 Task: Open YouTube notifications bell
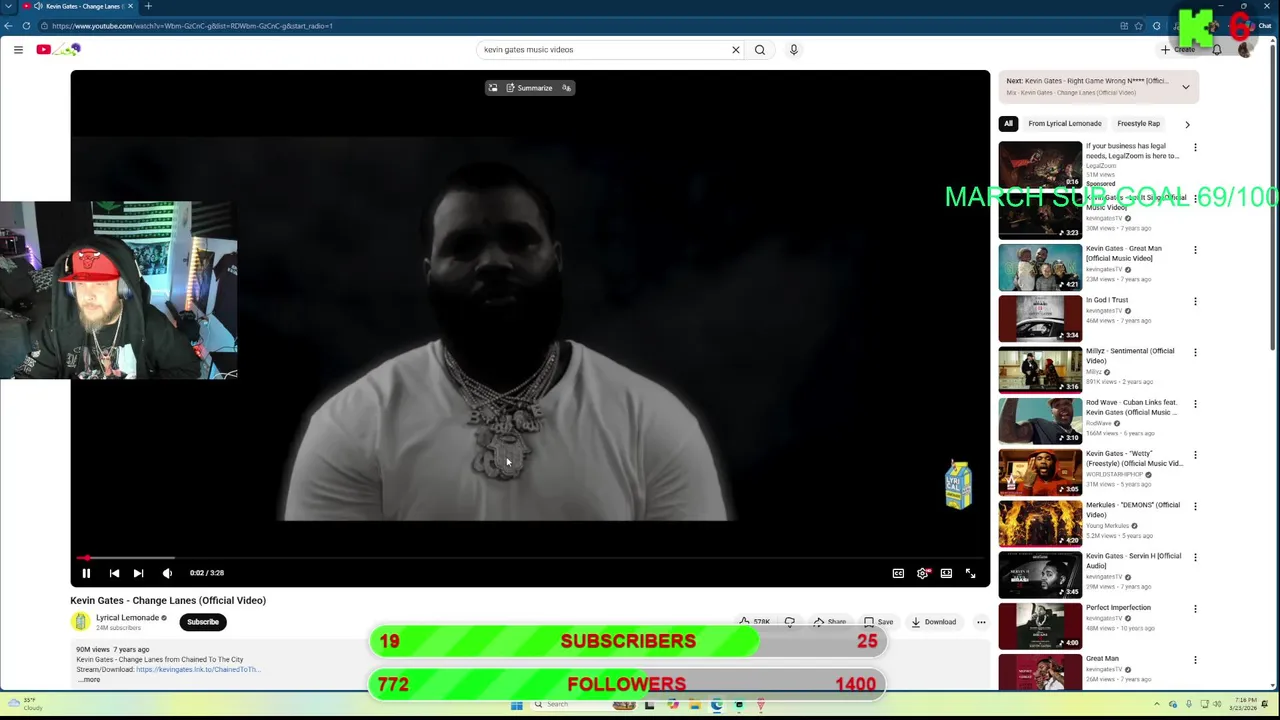(x=1217, y=49)
